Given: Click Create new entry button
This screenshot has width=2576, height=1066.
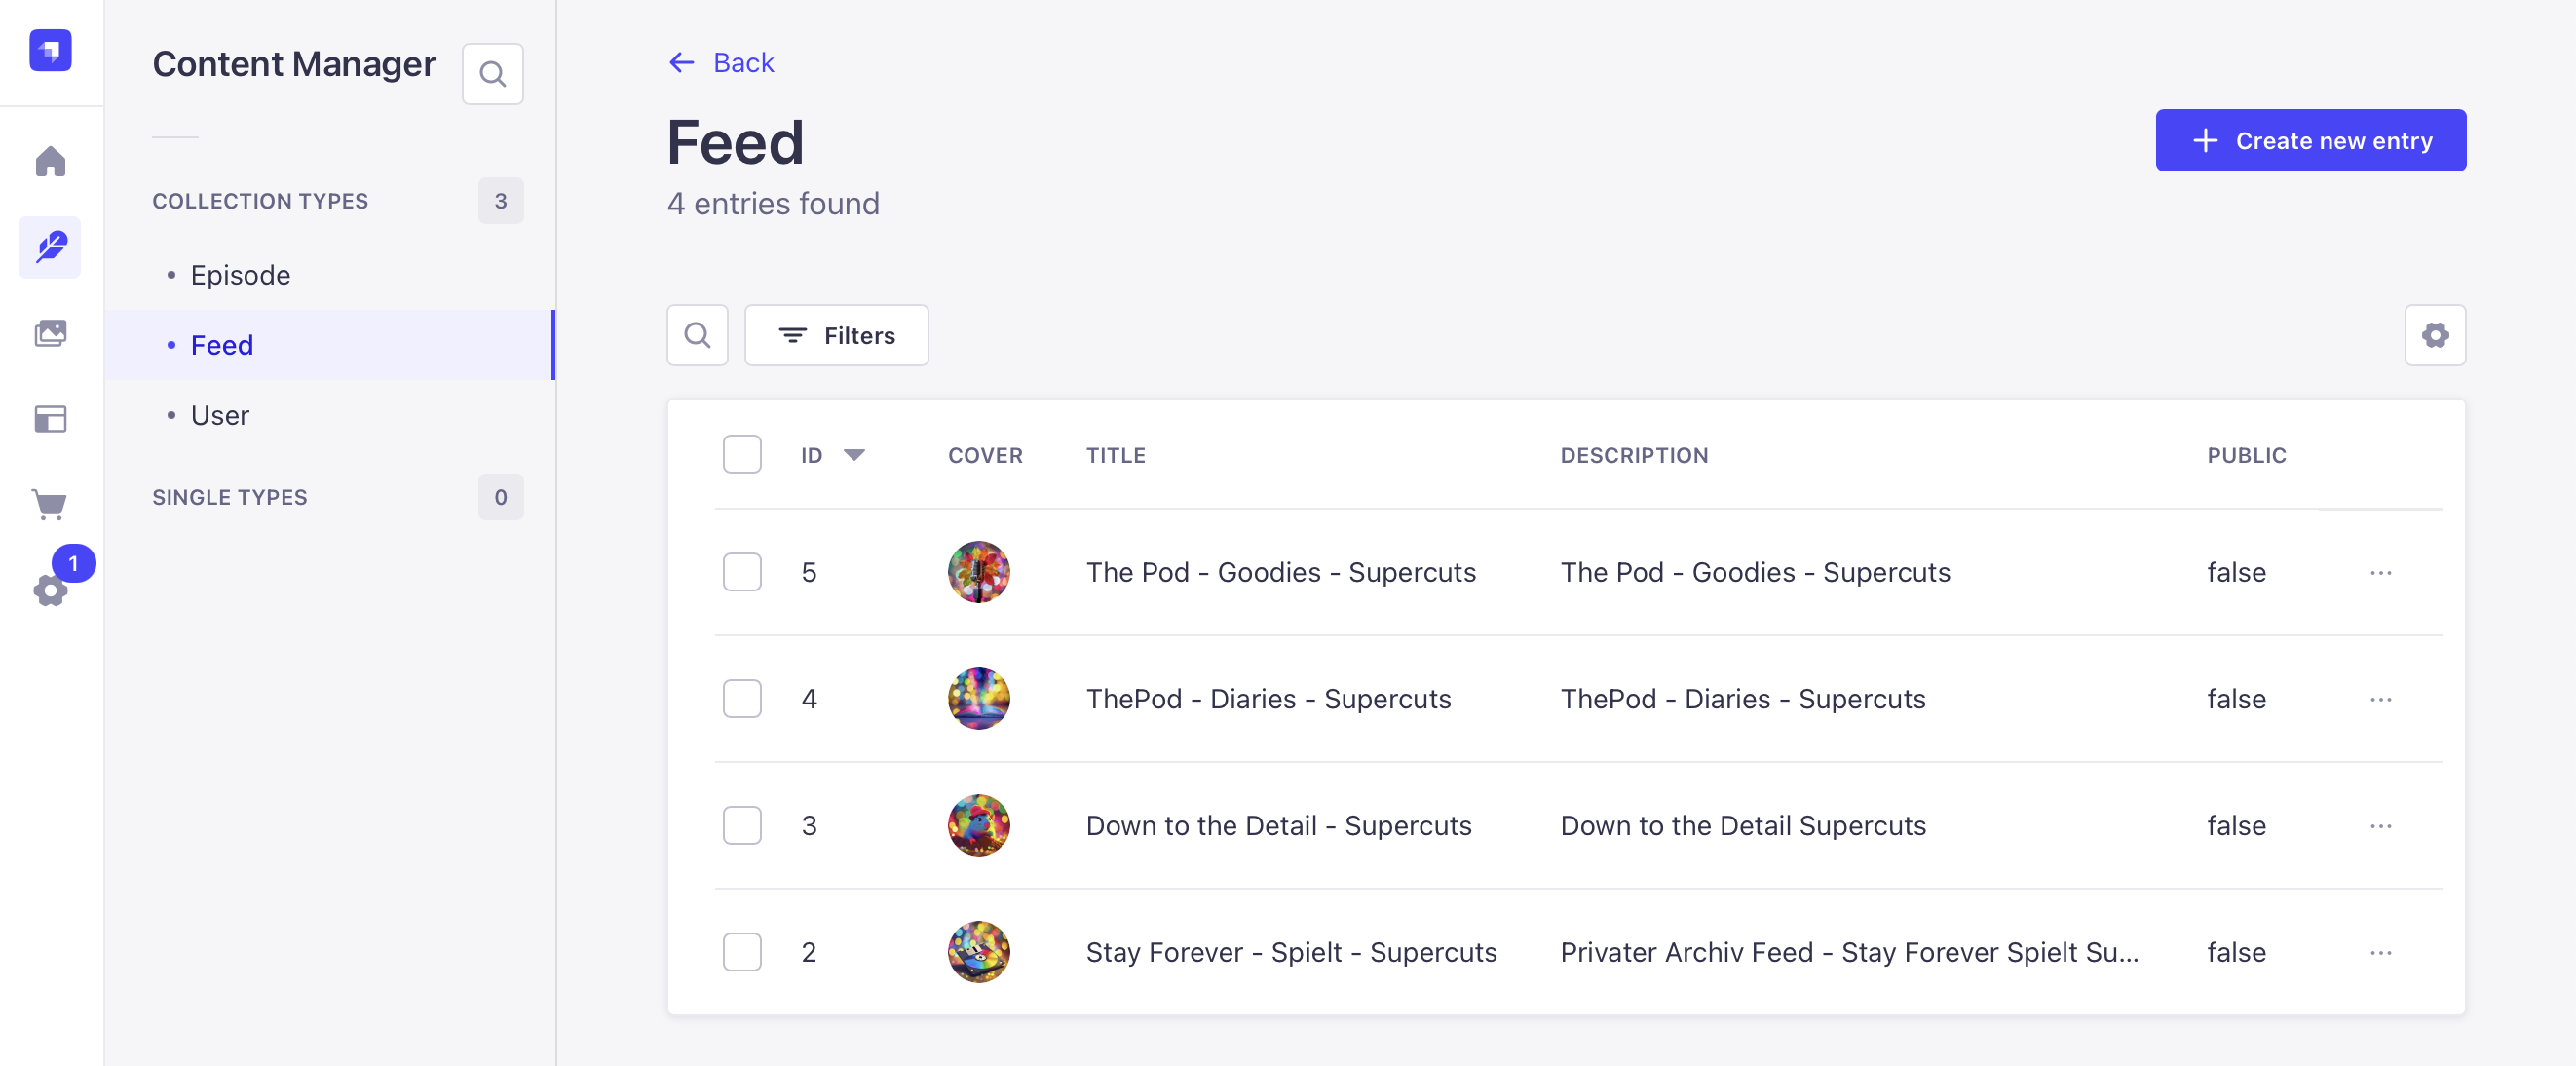Looking at the screenshot, I should [x=2310, y=141].
